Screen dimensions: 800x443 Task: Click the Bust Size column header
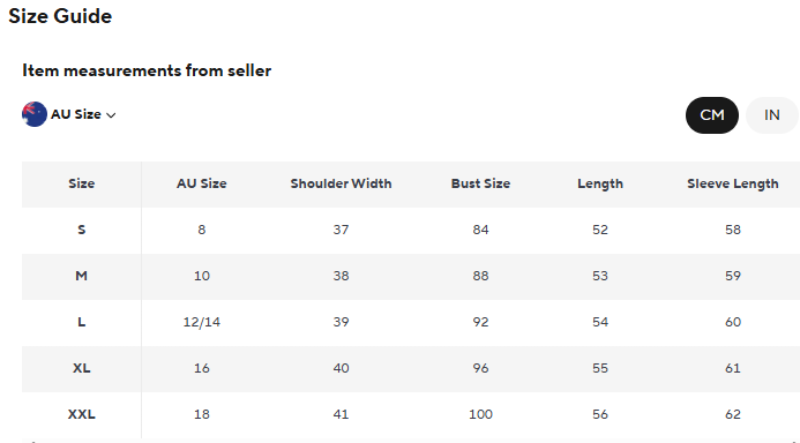click(x=481, y=184)
